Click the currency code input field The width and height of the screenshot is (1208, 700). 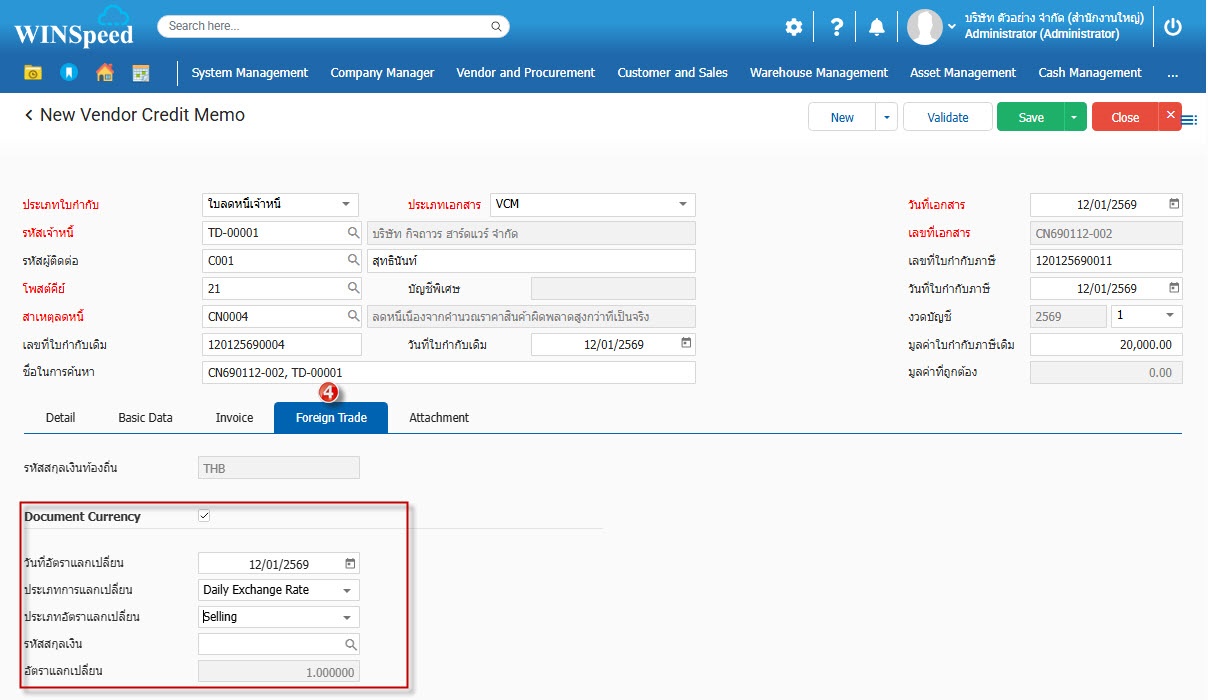click(x=270, y=644)
